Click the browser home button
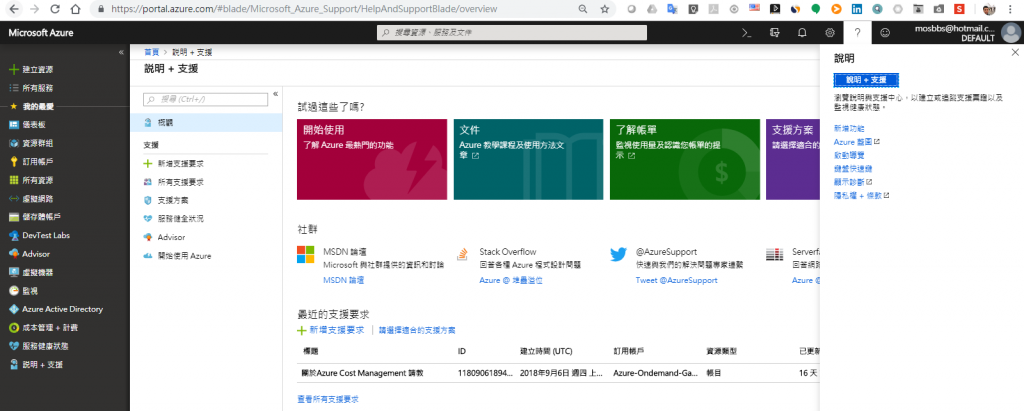 tap(76, 9)
